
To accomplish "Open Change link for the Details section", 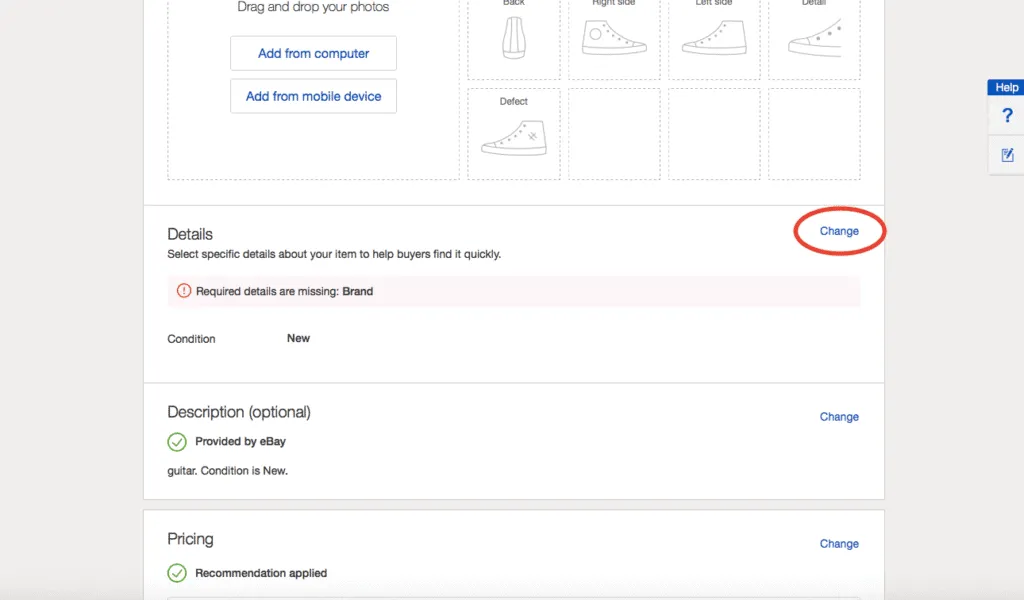I will pyautogui.click(x=839, y=230).
